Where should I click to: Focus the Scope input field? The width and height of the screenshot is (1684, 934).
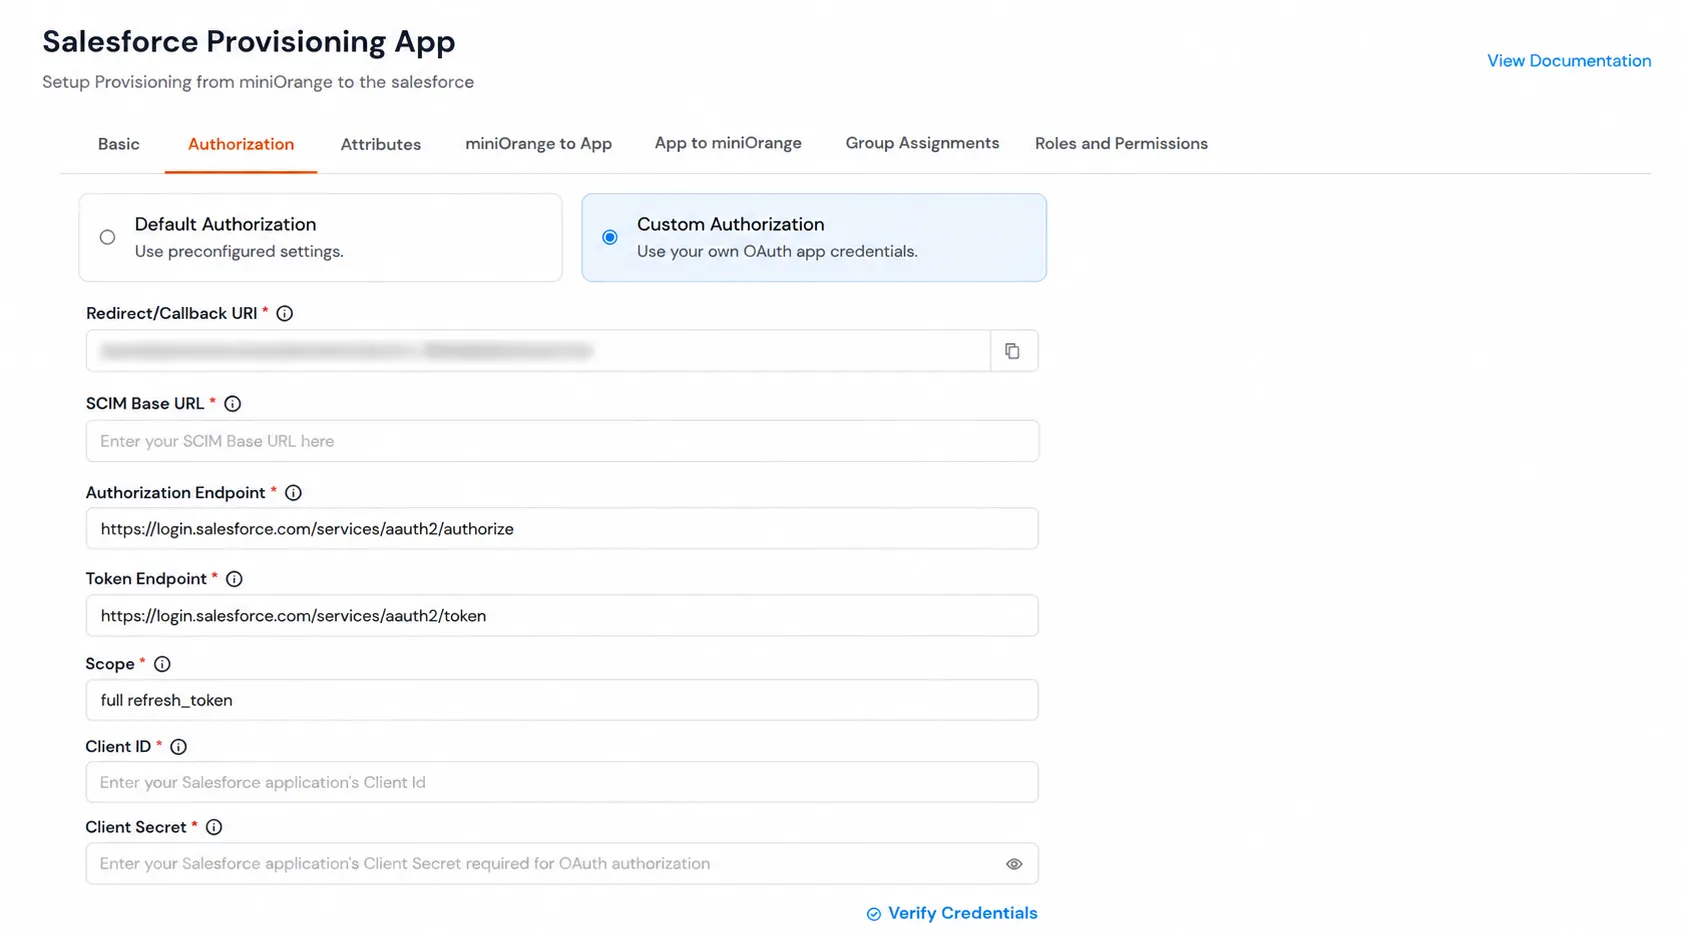pos(562,700)
